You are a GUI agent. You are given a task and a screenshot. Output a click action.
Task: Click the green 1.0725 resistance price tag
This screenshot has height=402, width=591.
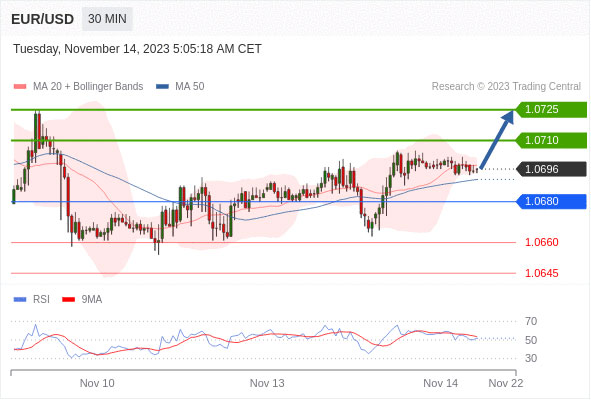[551, 110]
